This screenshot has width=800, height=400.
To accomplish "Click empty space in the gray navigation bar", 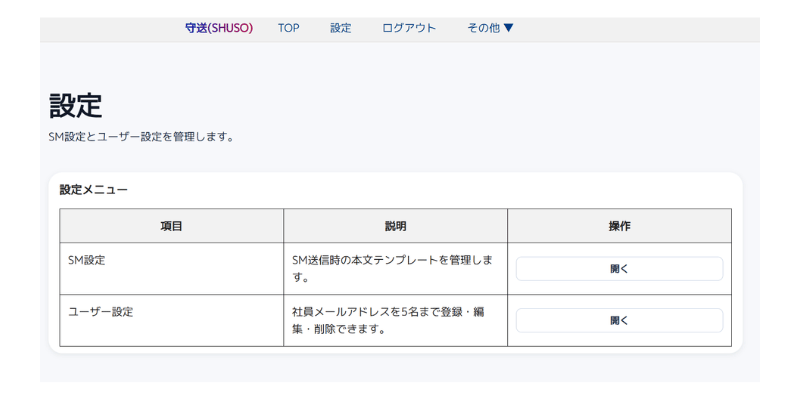I will 640,28.
